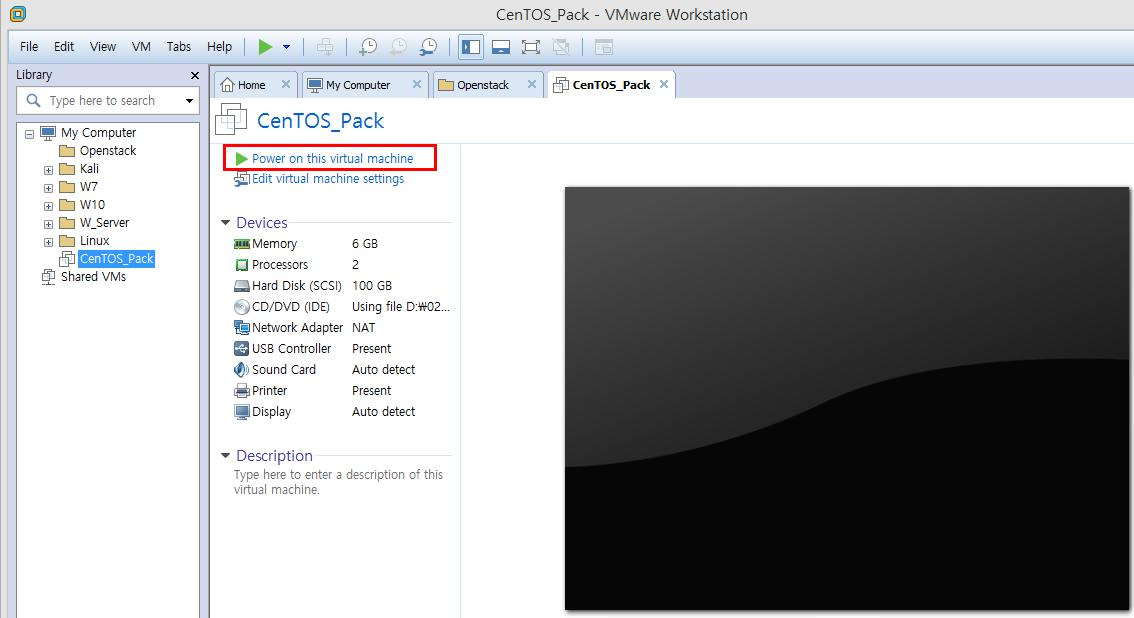Viewport: 1134px width, 618px height.
Task: Open the File menu
Action: [x=29, y=46]
